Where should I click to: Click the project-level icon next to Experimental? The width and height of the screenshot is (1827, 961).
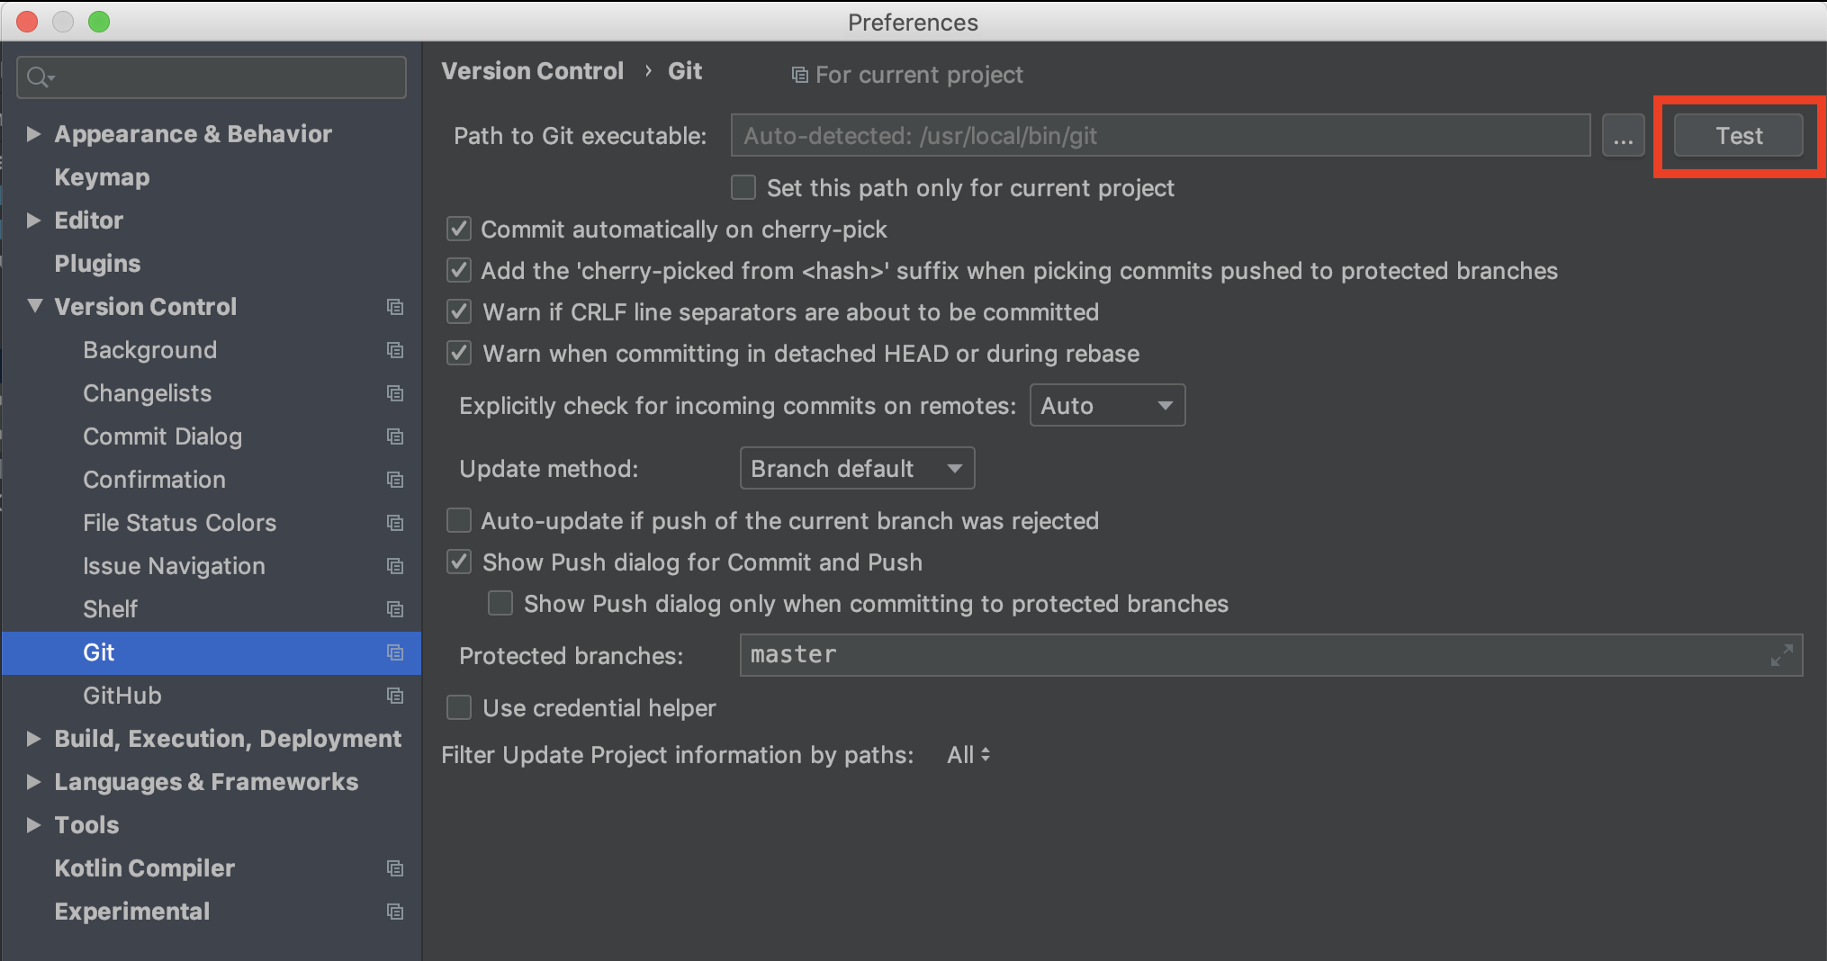point(395,911)
